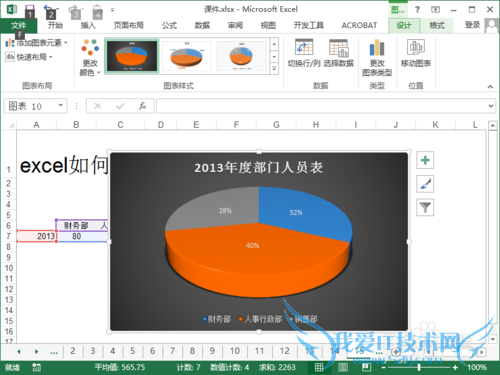Apply the dark background pie chart style

click(132, 56)
